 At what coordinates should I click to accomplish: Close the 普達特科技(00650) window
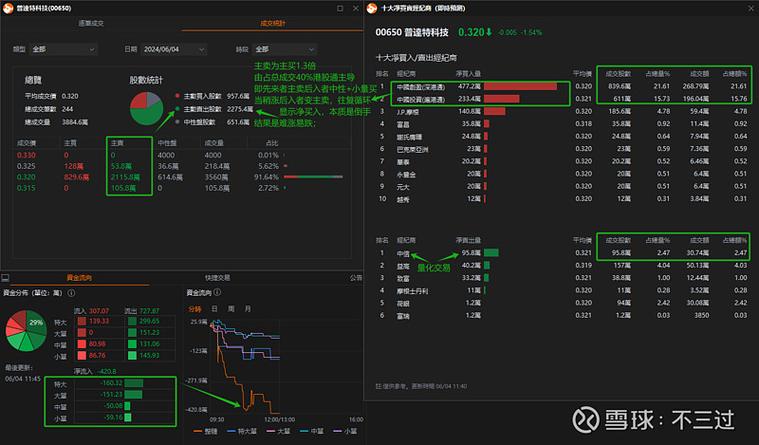click(x=356, y=8)
